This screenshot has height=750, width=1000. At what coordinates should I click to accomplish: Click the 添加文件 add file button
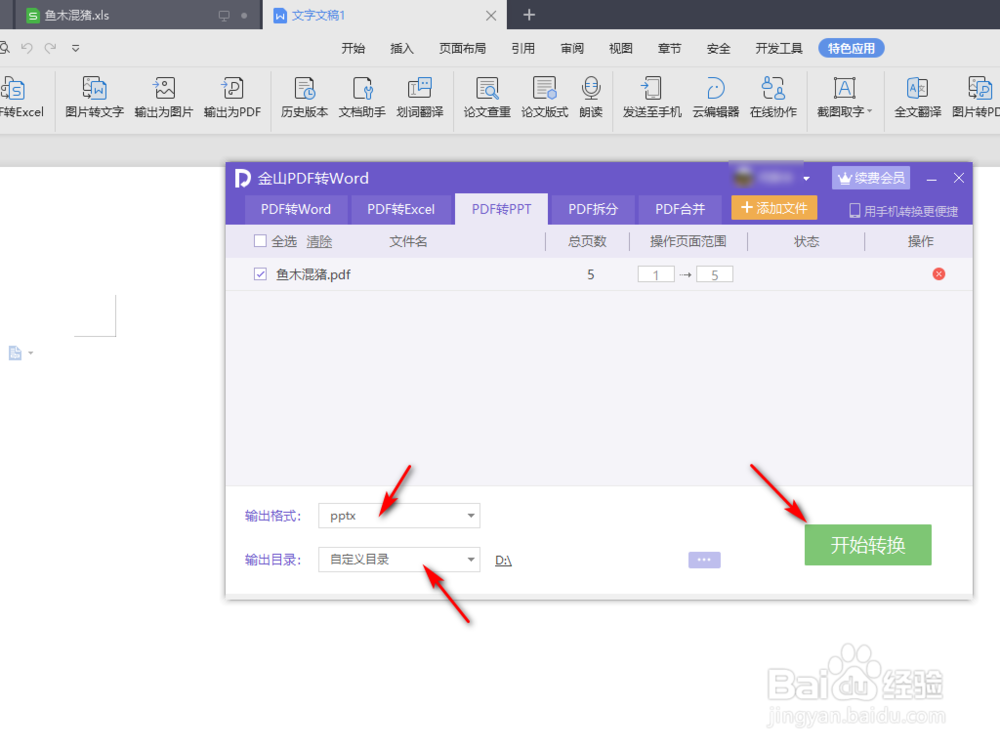pyautogui.click(x=774, y=208)
